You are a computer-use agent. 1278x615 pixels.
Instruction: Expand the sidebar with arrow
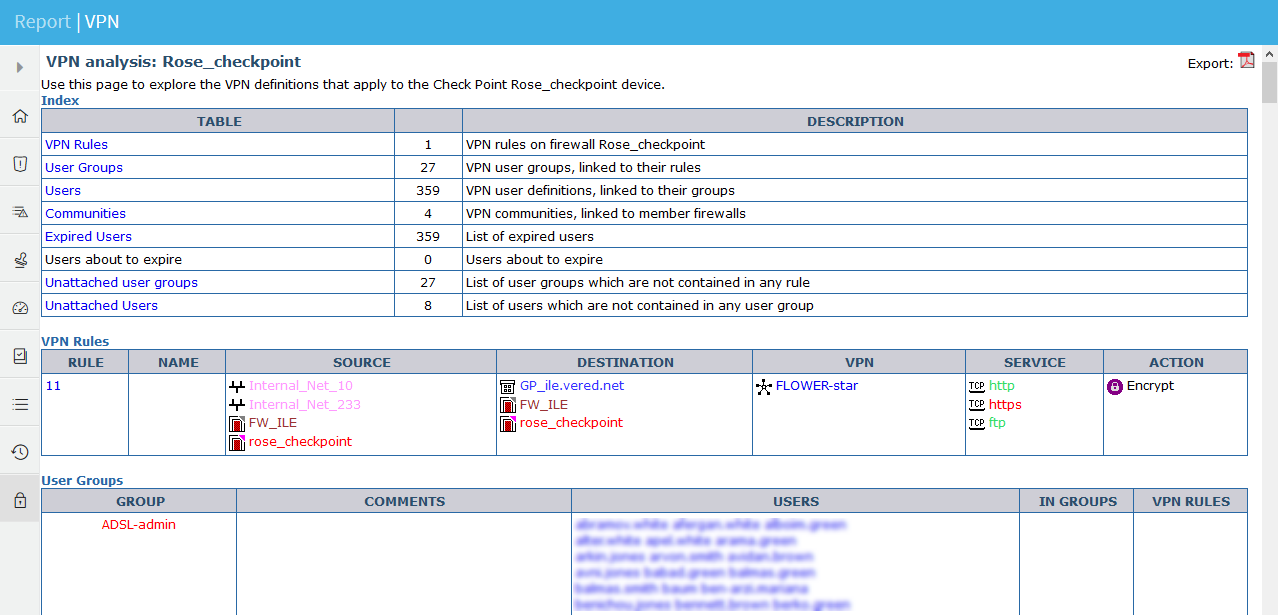[20, 68]
